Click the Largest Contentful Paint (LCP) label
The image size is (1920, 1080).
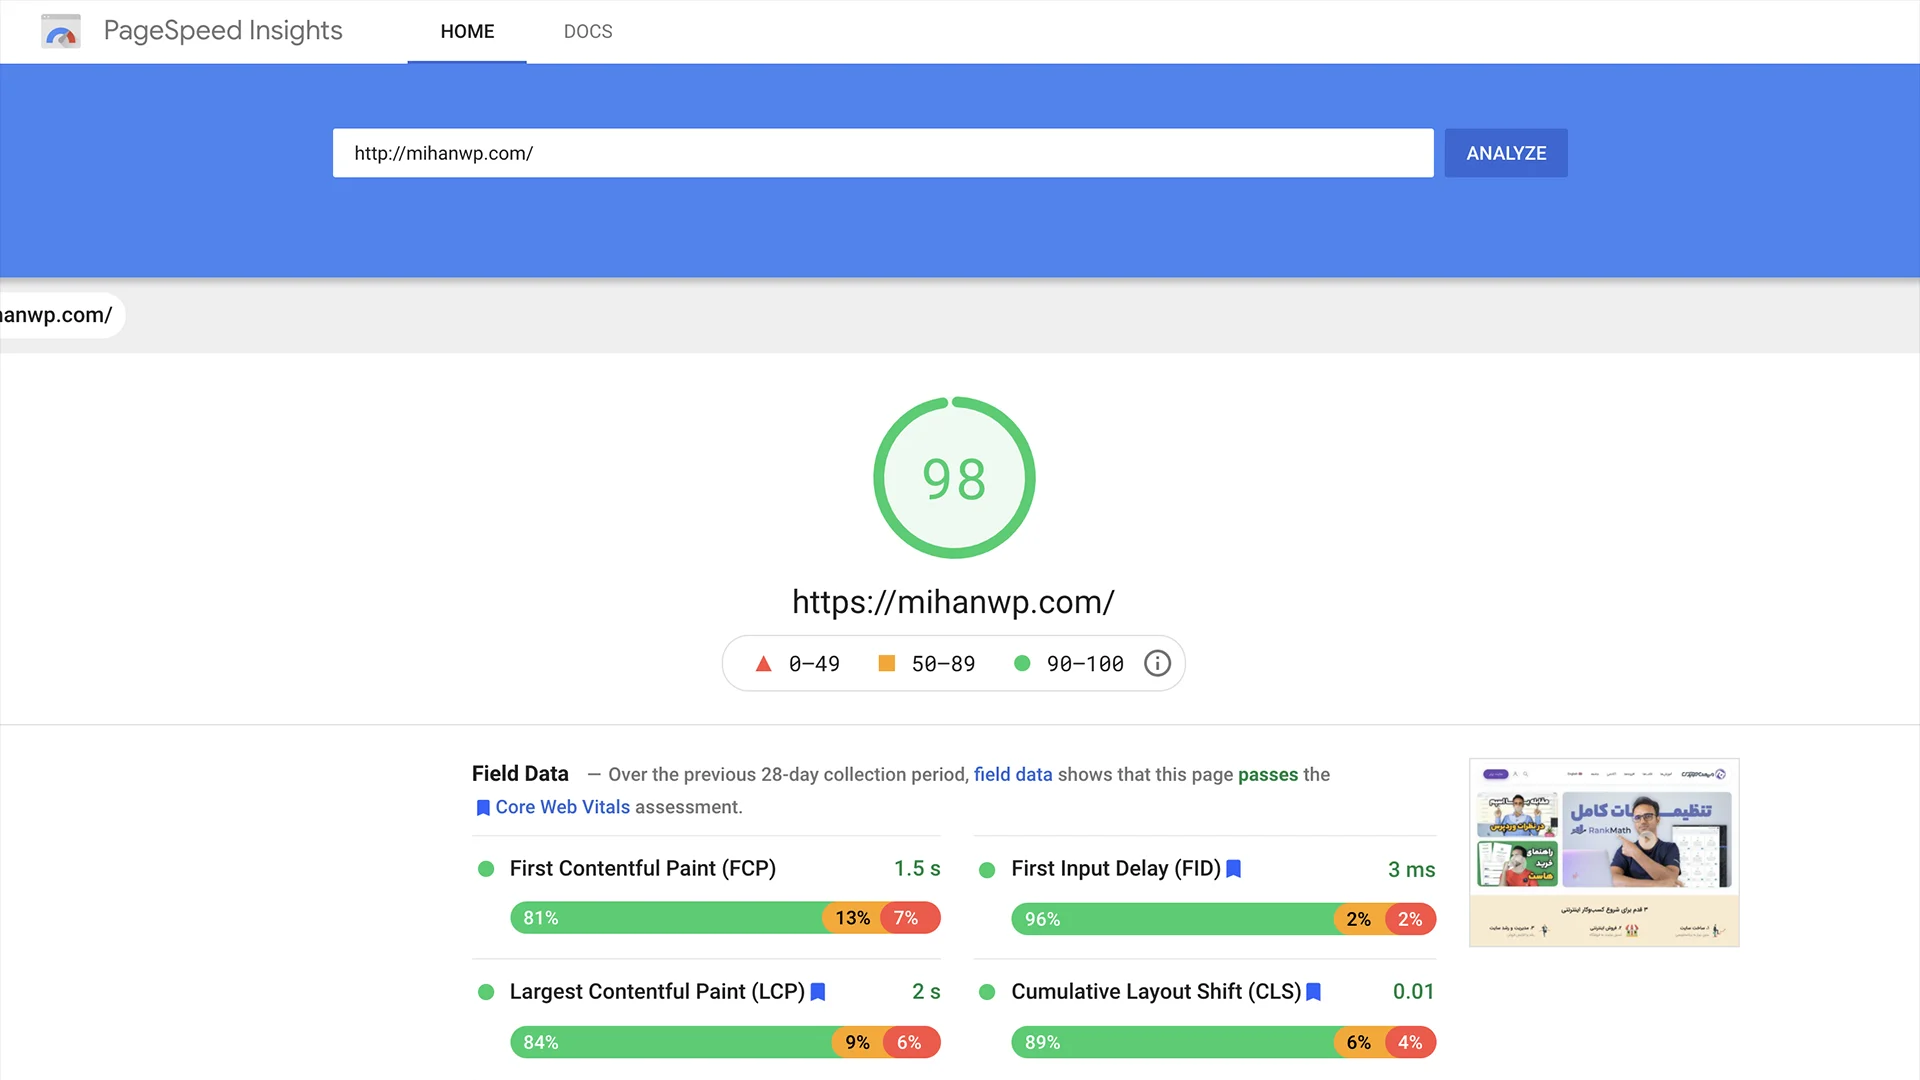pos(657,992)
